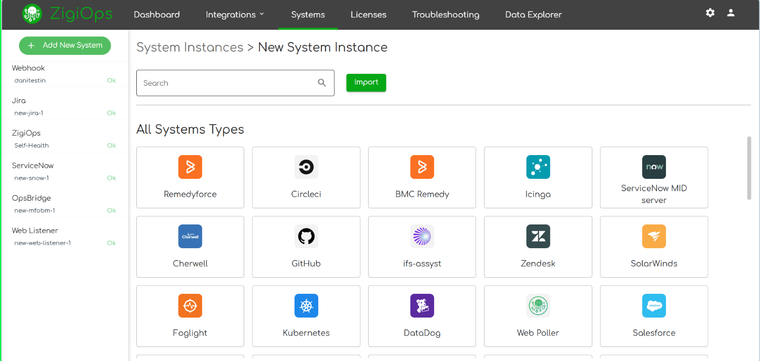Pick the Icinga system icon
This screenshot has height=361, width=760.
pyautogui.click(x=538, y=167)
